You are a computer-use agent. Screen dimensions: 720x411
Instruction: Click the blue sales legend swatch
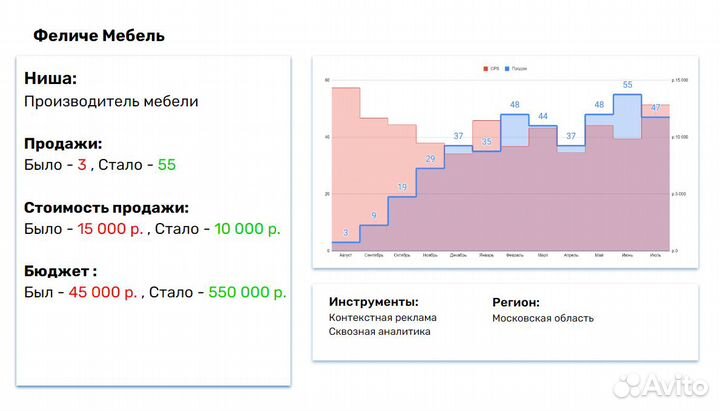pos(508,68)
